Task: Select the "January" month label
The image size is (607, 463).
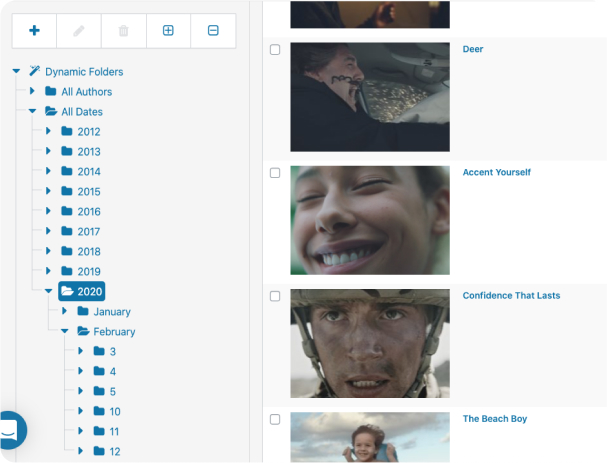Action: (x=112, y=312)
